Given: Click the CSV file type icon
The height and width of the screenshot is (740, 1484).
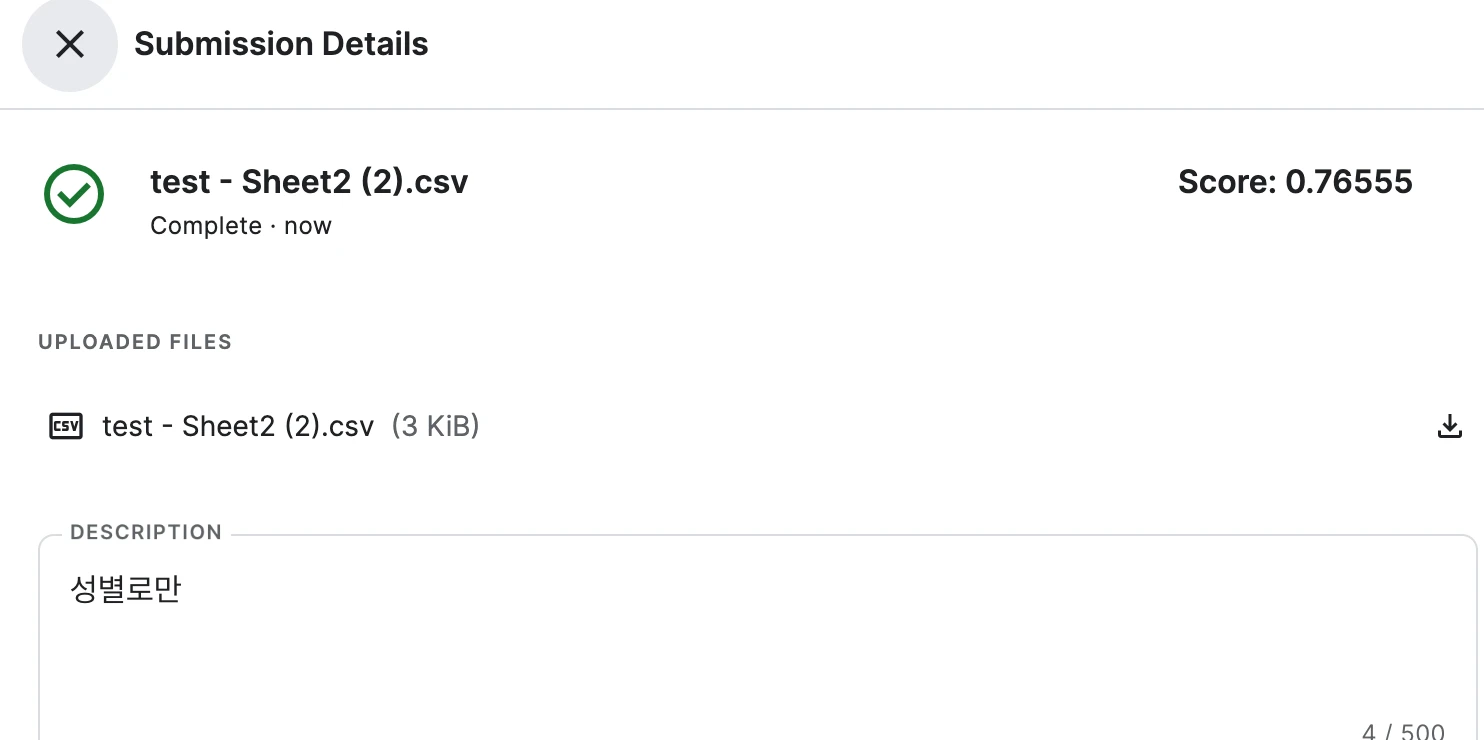Looking at the screenshot, I should coord(66,427).
